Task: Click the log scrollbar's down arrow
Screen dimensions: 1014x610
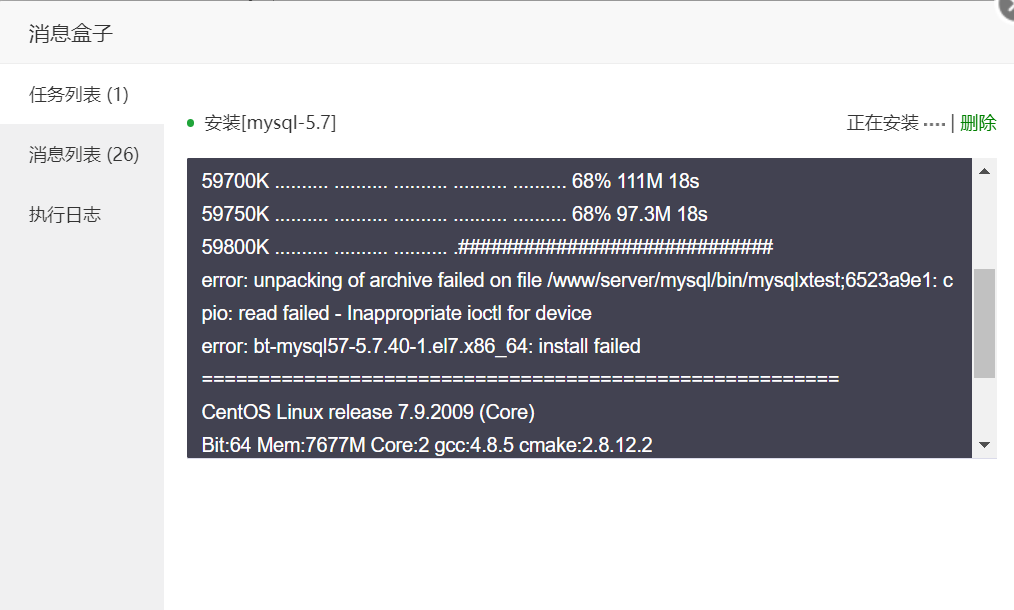Action: (984, 444)
